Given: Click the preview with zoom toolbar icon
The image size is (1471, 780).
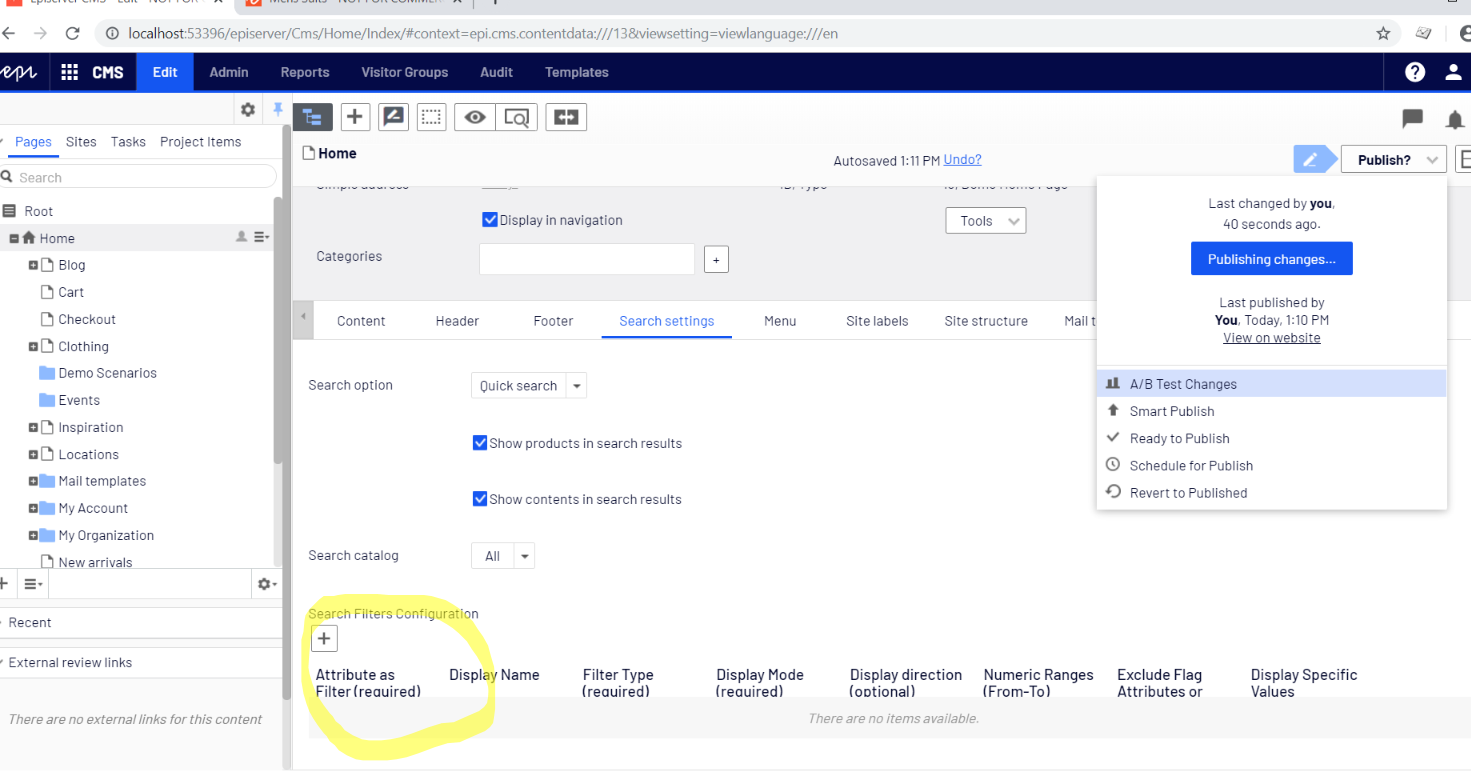Looking at the screenshot, I should tap(516, 117).
